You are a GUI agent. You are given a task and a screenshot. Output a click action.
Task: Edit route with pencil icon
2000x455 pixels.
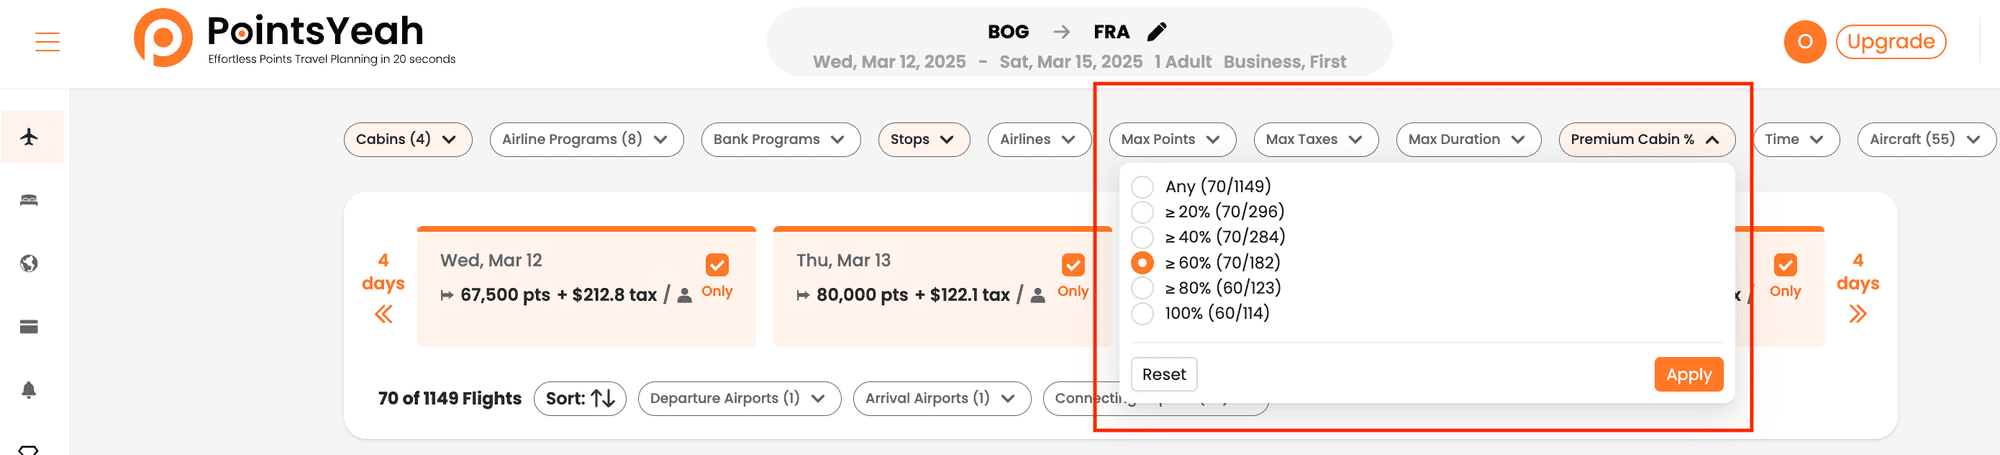1157,32
